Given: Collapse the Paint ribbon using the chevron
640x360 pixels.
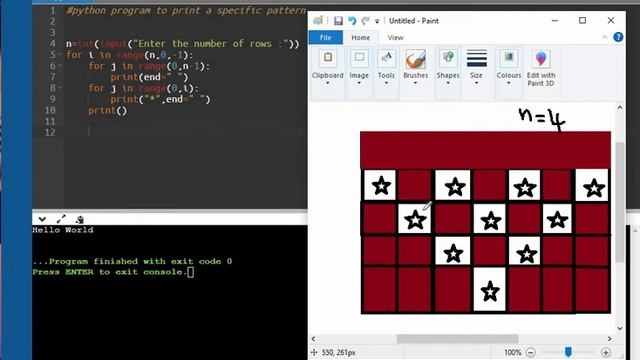Looking at the screenshot, I should [604, 37].
